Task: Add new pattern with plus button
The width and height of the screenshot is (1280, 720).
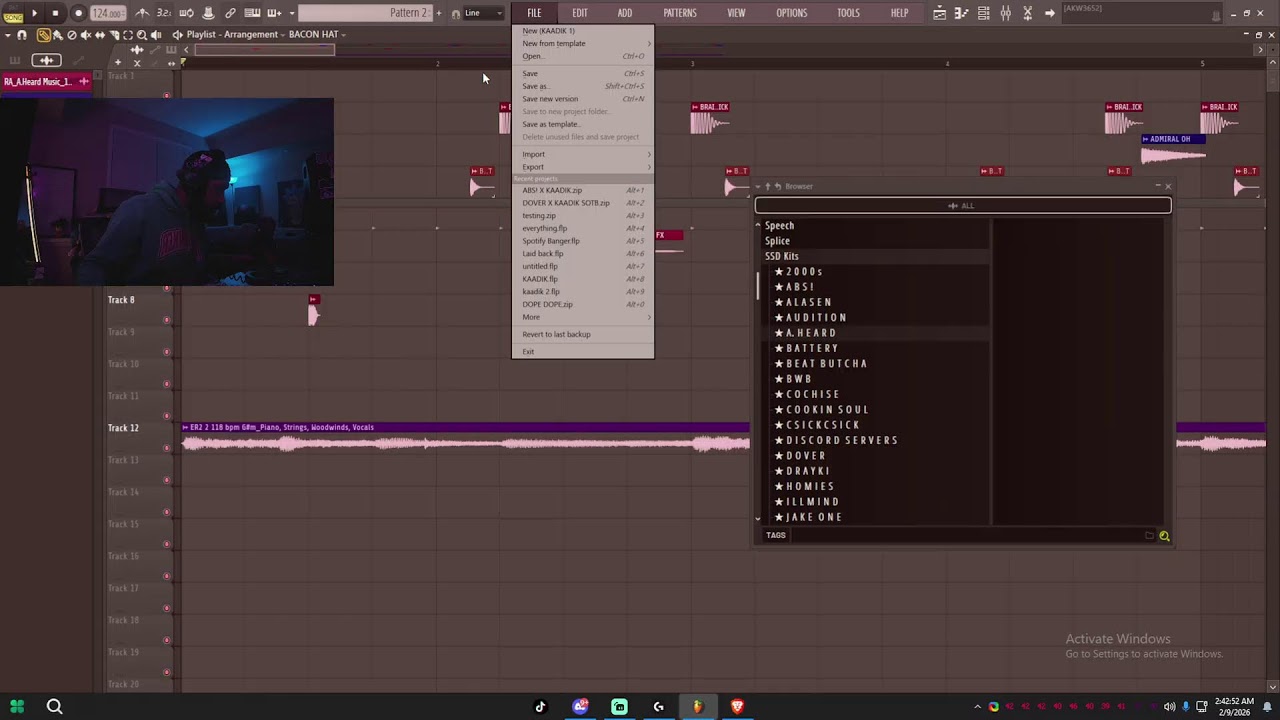Action: click(x=439, y=13)
